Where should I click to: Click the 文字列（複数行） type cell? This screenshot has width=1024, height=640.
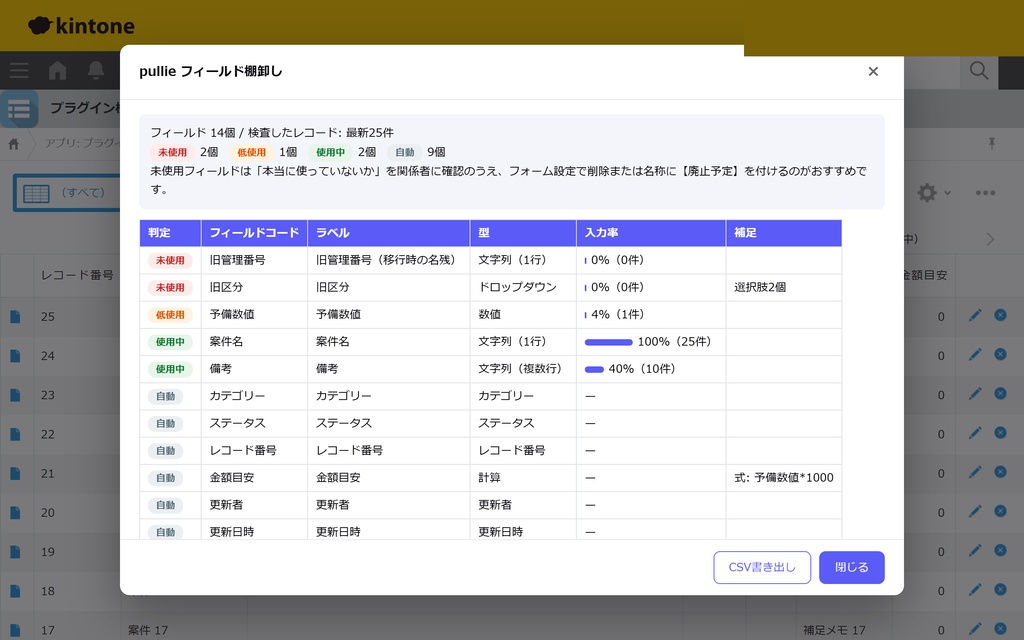(523, 370)
